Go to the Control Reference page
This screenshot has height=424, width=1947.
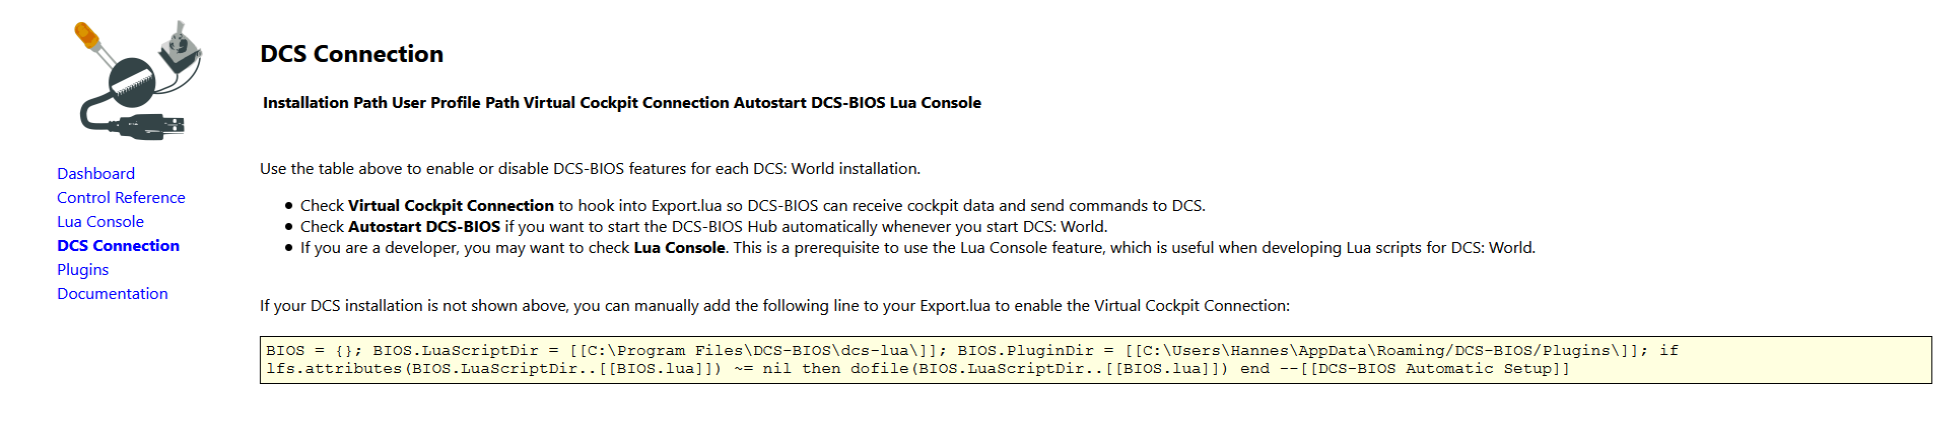(121, 198)
